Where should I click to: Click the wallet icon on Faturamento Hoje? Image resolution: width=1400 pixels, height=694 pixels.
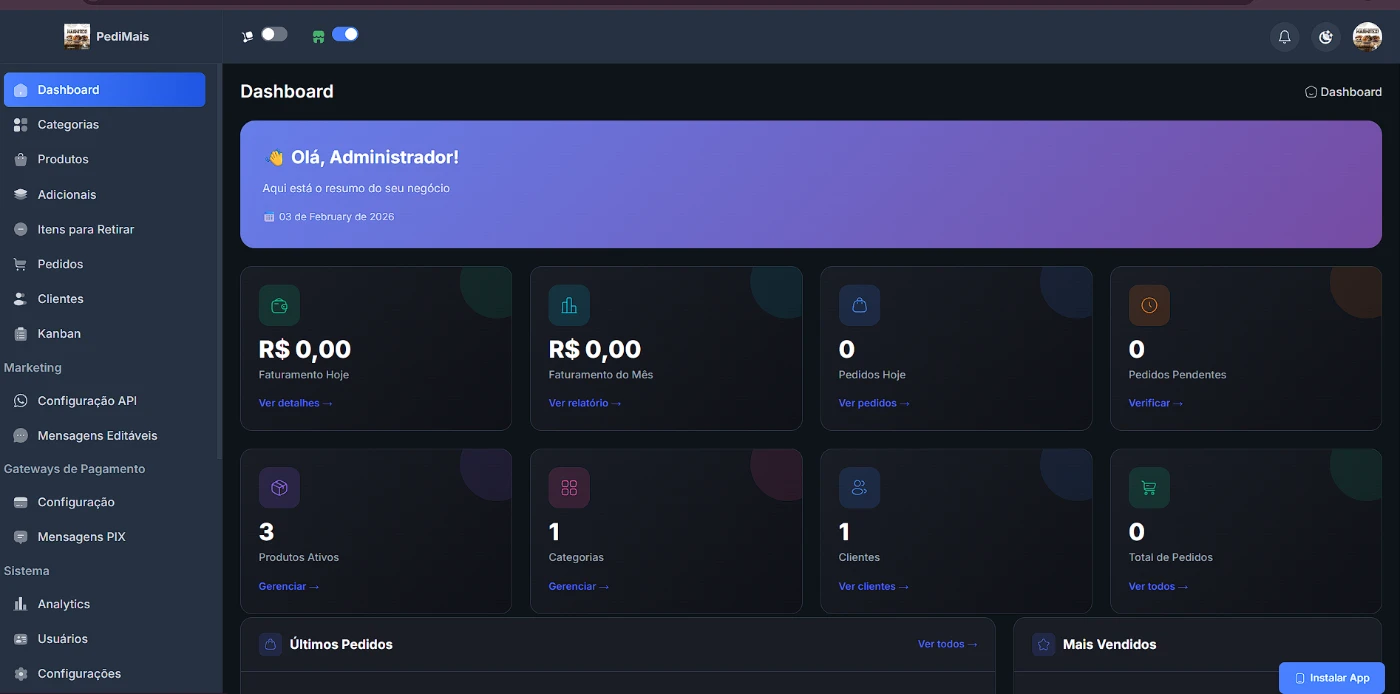279,306
